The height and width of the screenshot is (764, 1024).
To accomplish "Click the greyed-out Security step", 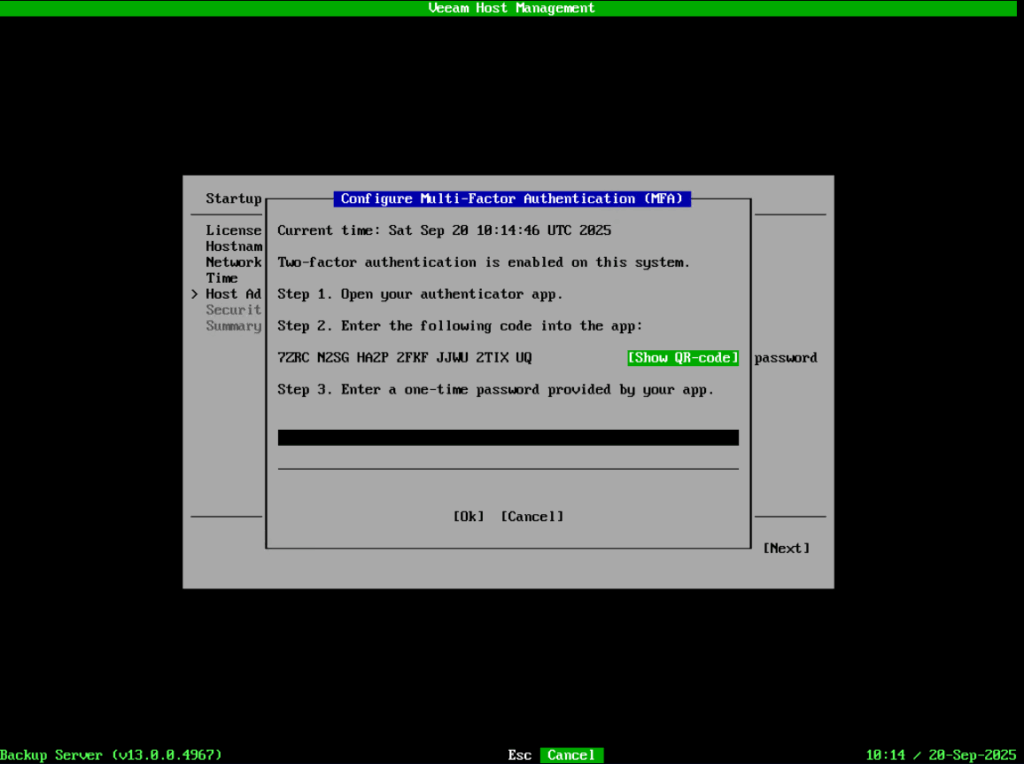I will coord(233,310).
